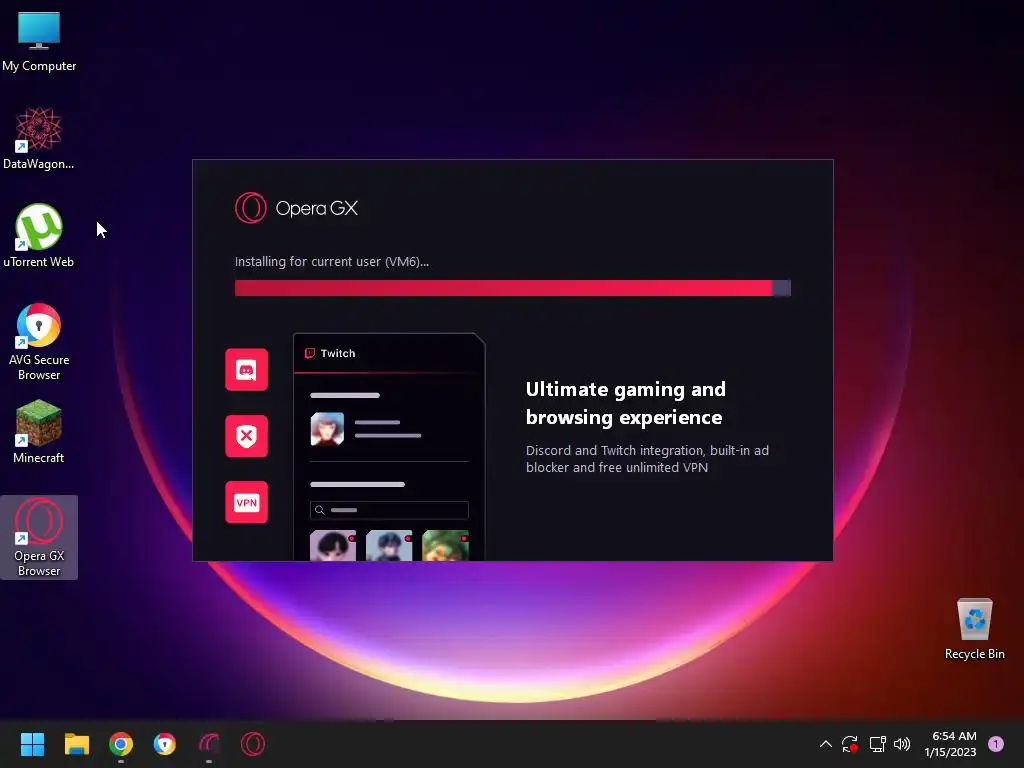The width and height of the screenshot is (1024, 768).
Task: Click the VPN icon in the installer
Action: tap(246, 502)
